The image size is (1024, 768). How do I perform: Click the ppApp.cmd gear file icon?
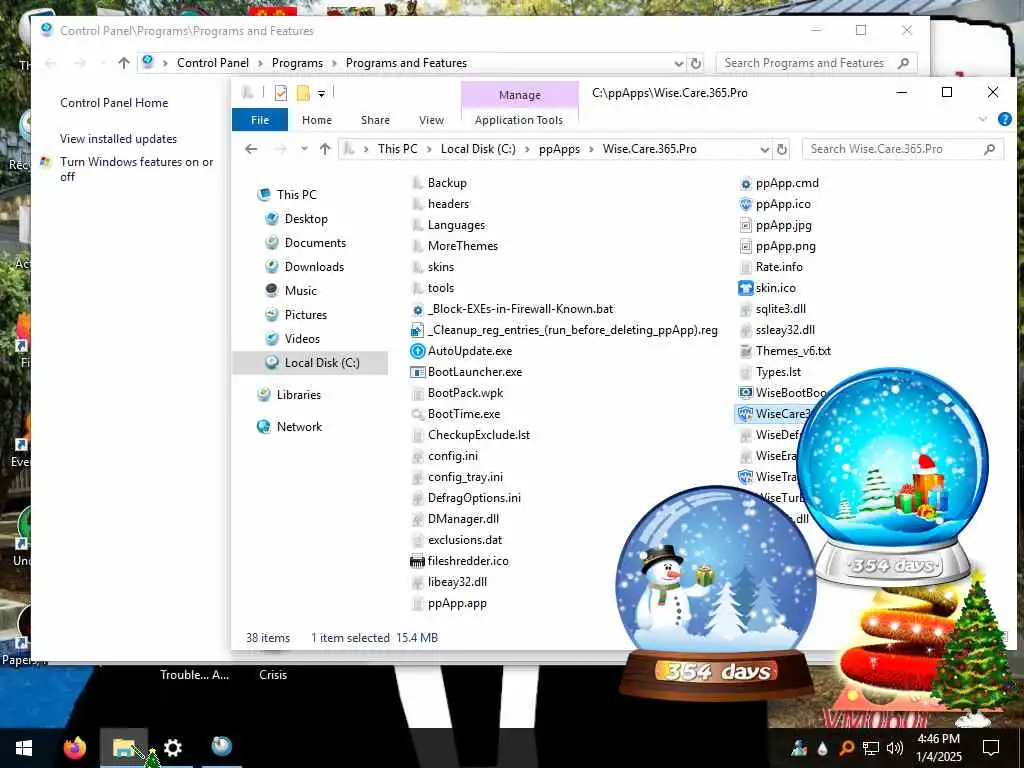click(x=745, y=184)
